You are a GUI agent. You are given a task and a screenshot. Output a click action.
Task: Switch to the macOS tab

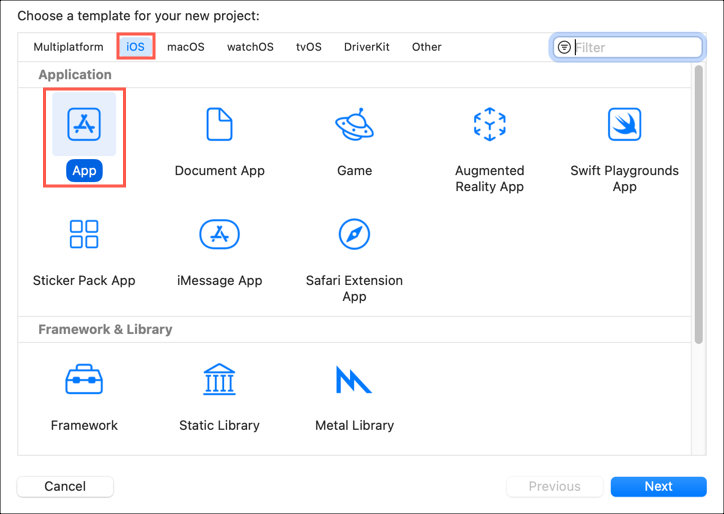click(x=185, y=47)
